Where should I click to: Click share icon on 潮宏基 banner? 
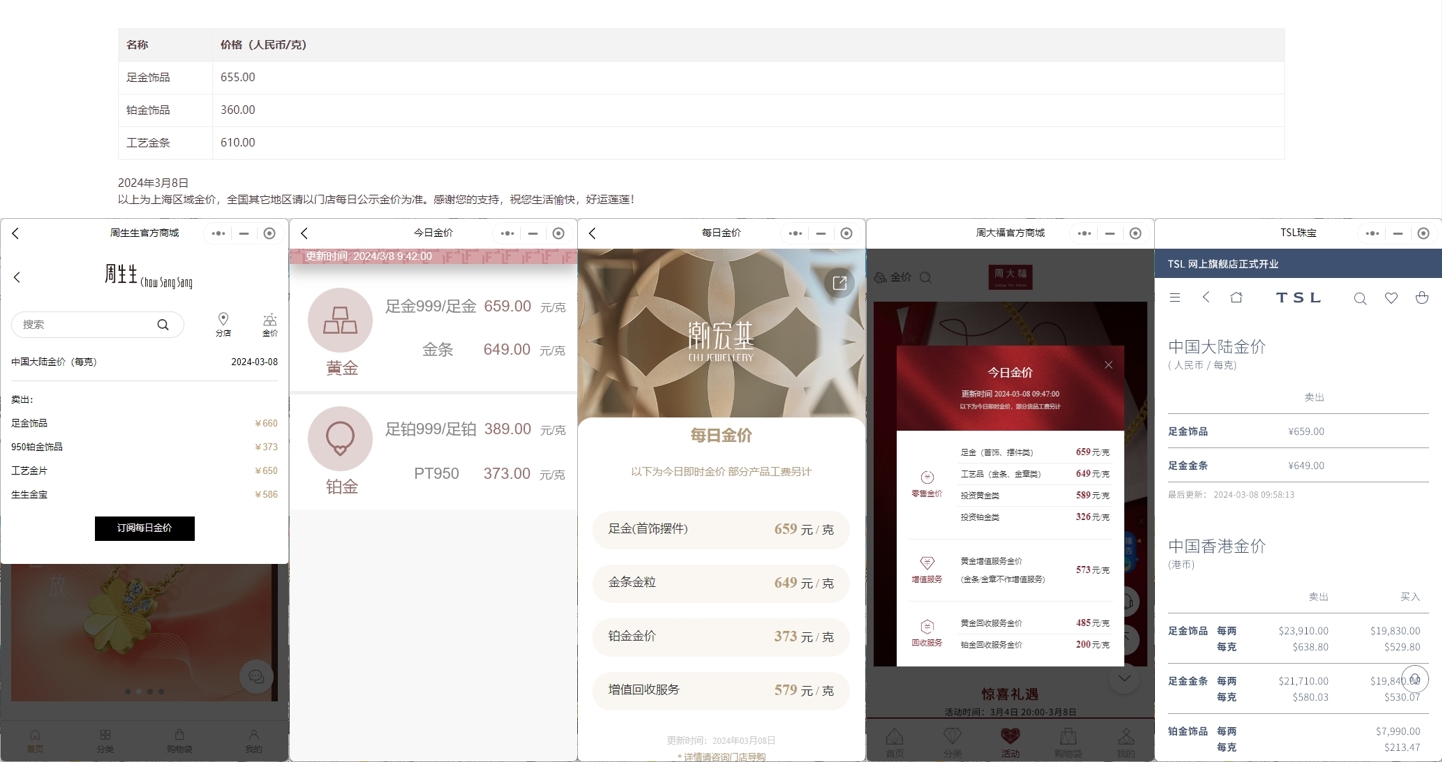[x=840, y=283]
